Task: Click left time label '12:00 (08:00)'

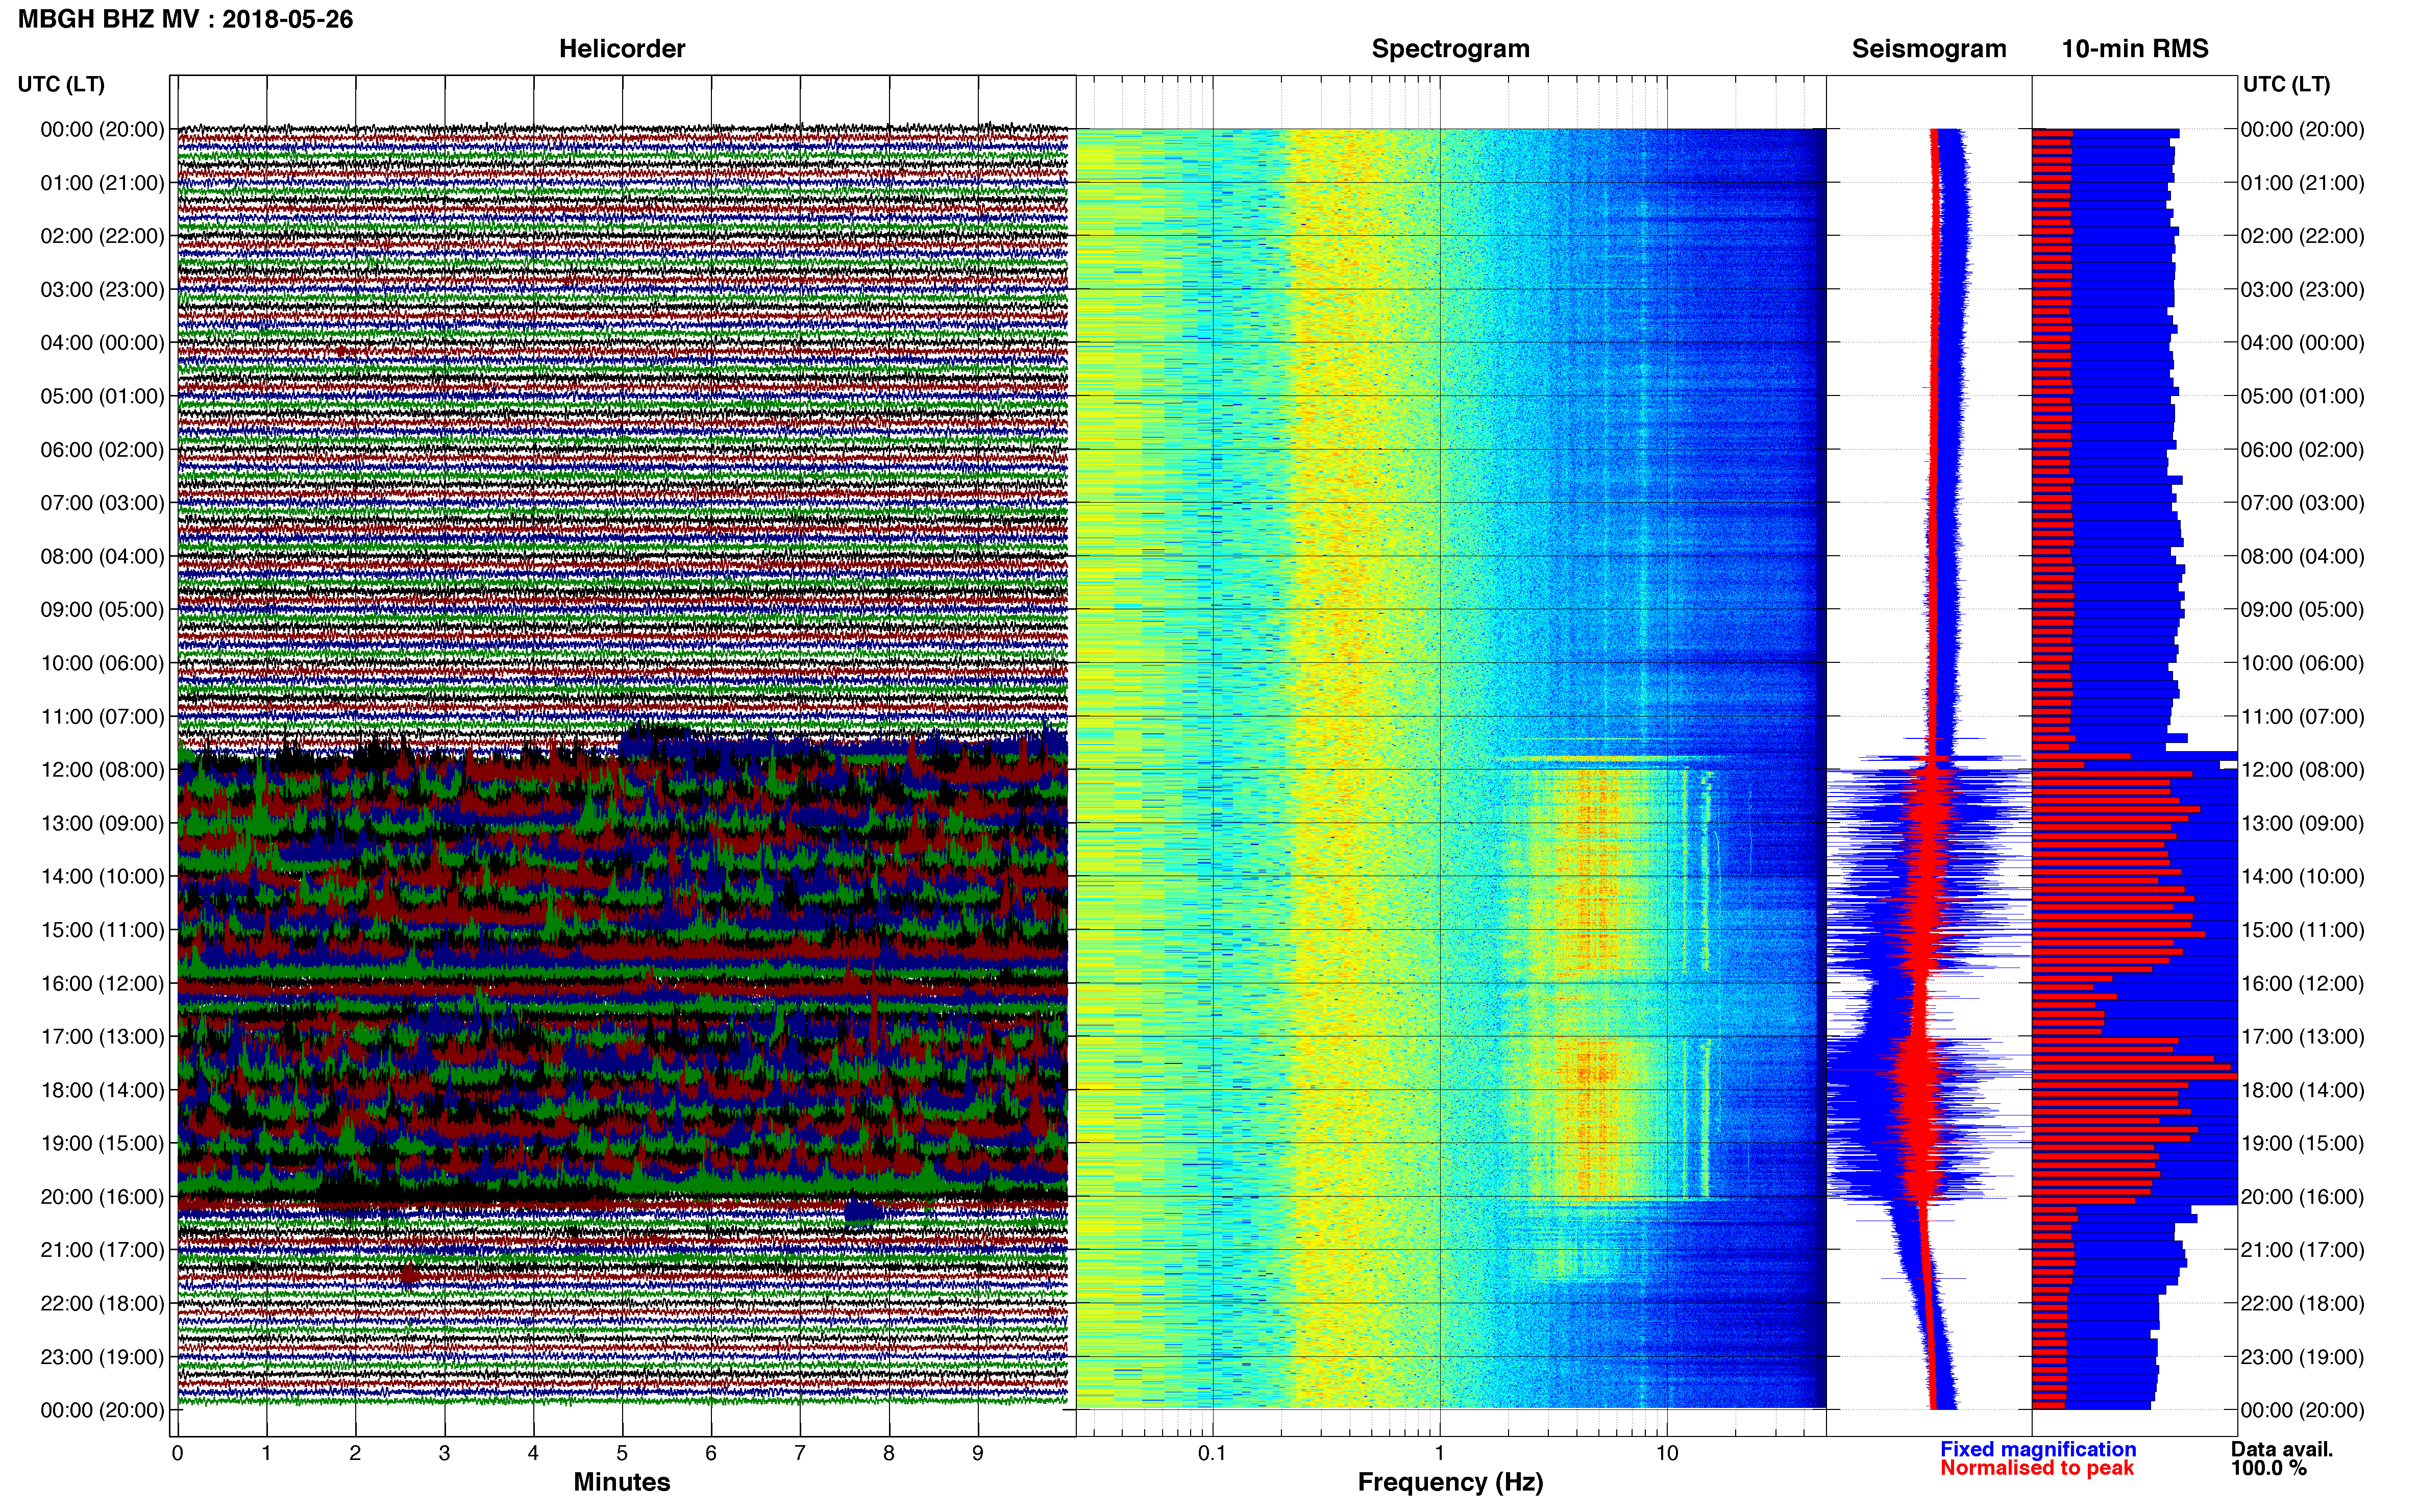Action: 102,769
